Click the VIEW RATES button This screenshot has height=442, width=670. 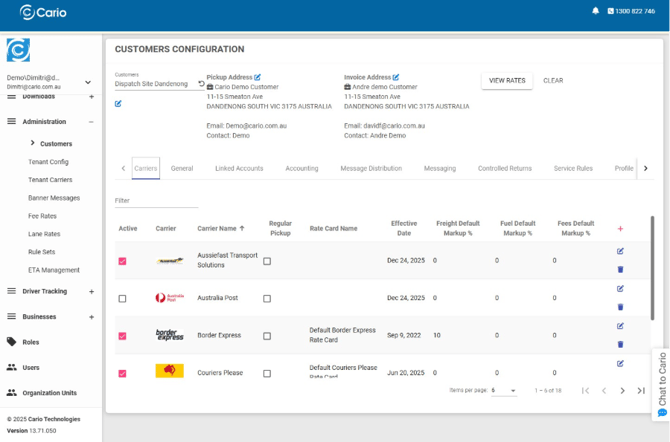click(507, 81)
